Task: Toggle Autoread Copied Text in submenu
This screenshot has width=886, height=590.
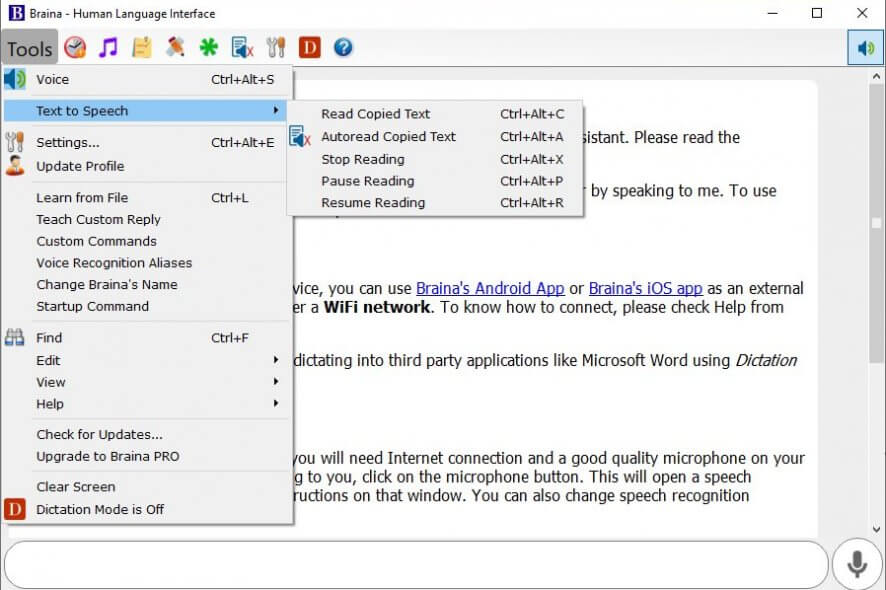Action: (x=388, y=137)
